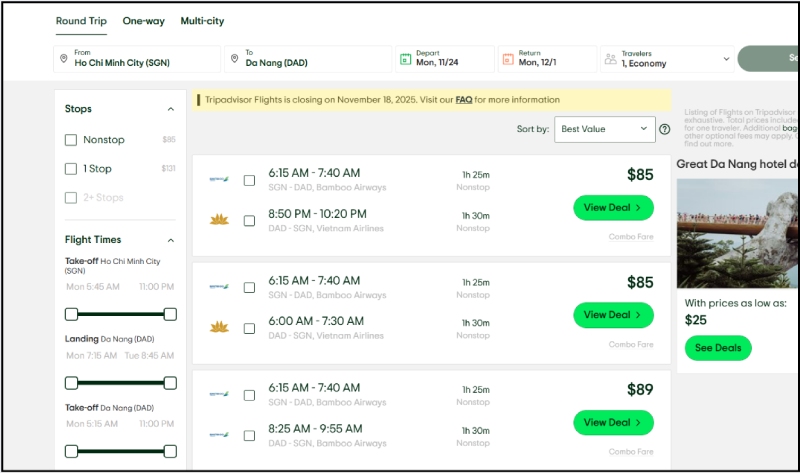Click the Return Mon, 12/1 date field

click(x=547, y=59)
